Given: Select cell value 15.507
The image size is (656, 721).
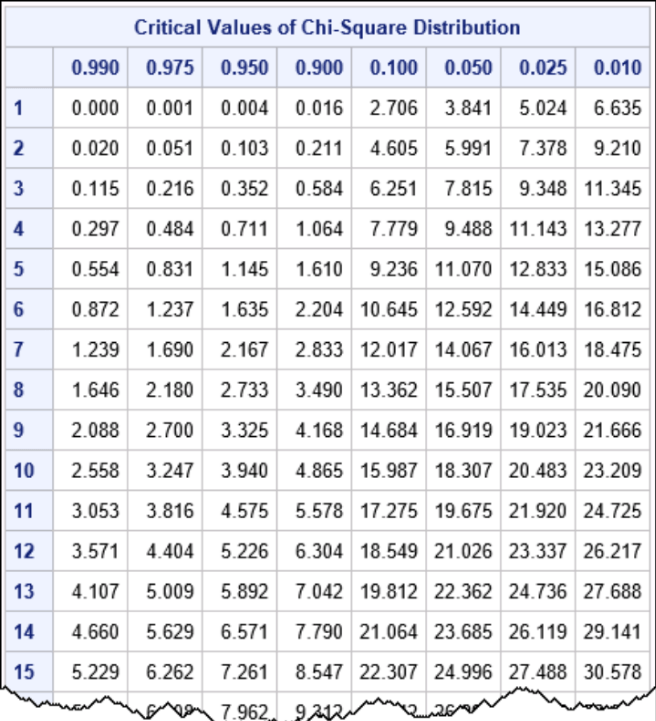Looking at the screenshot, I should [463, 390].
